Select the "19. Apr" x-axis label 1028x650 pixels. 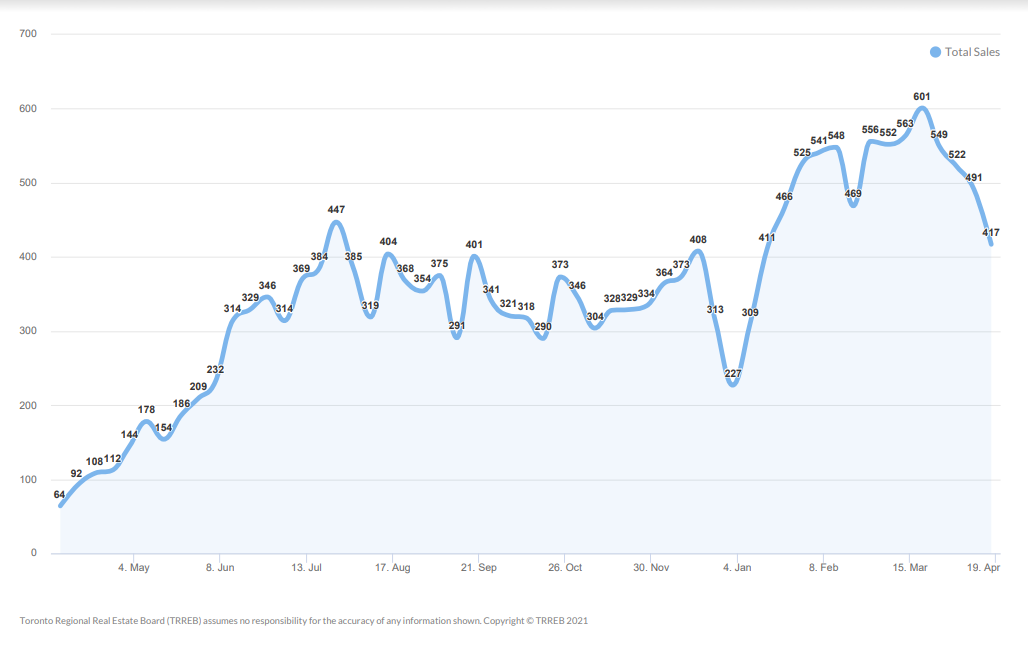tap(983, 567)
